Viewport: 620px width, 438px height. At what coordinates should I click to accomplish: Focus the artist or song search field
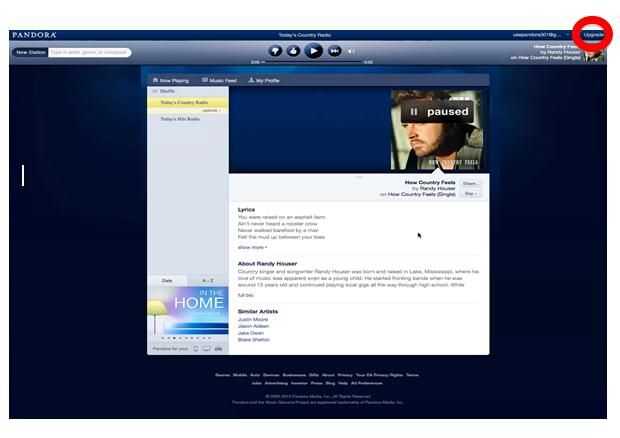(x=90, y=52)
